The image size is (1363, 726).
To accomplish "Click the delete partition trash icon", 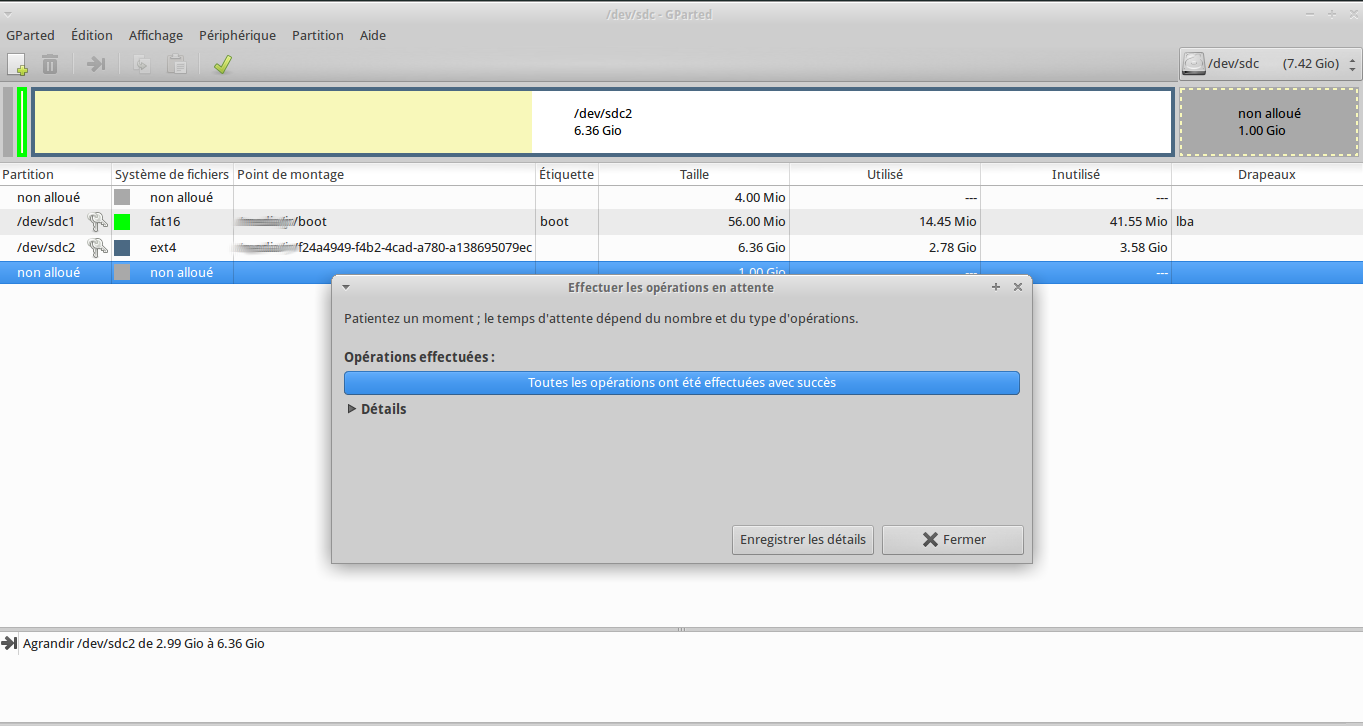I will point(50,65).
